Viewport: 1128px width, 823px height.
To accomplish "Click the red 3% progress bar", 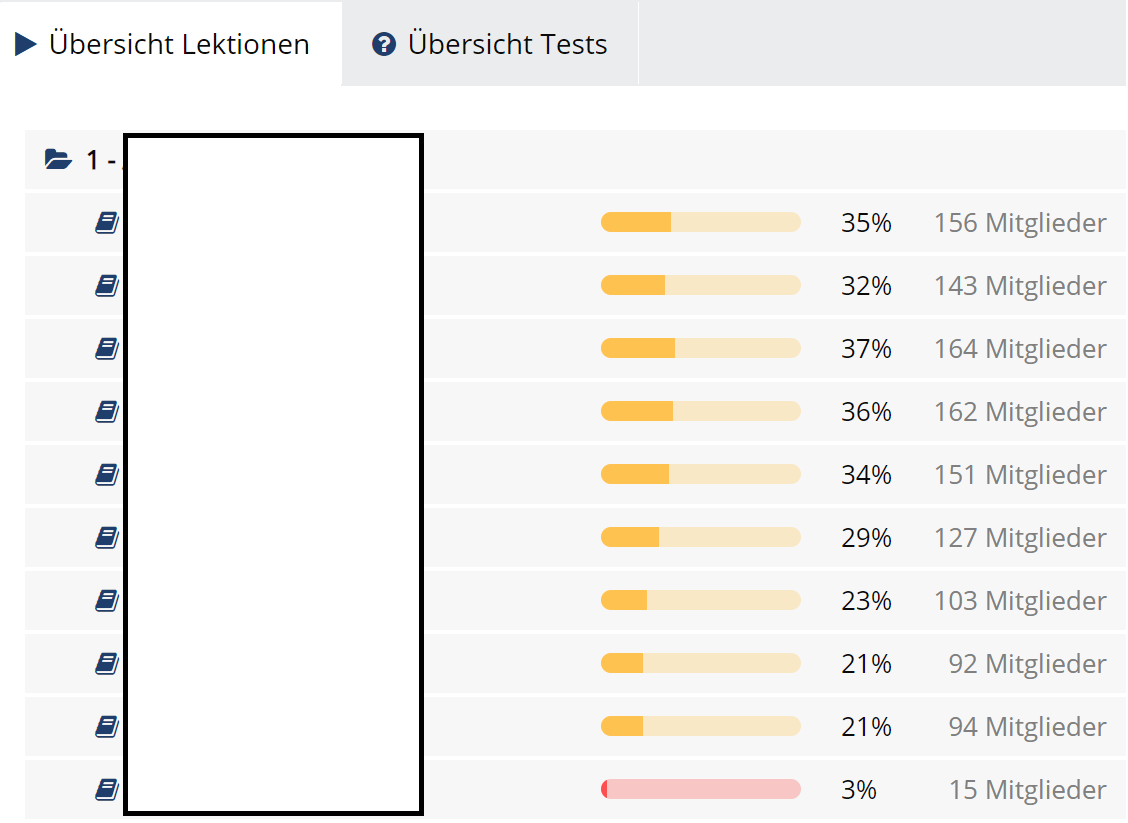I will [x=701, y=789].
